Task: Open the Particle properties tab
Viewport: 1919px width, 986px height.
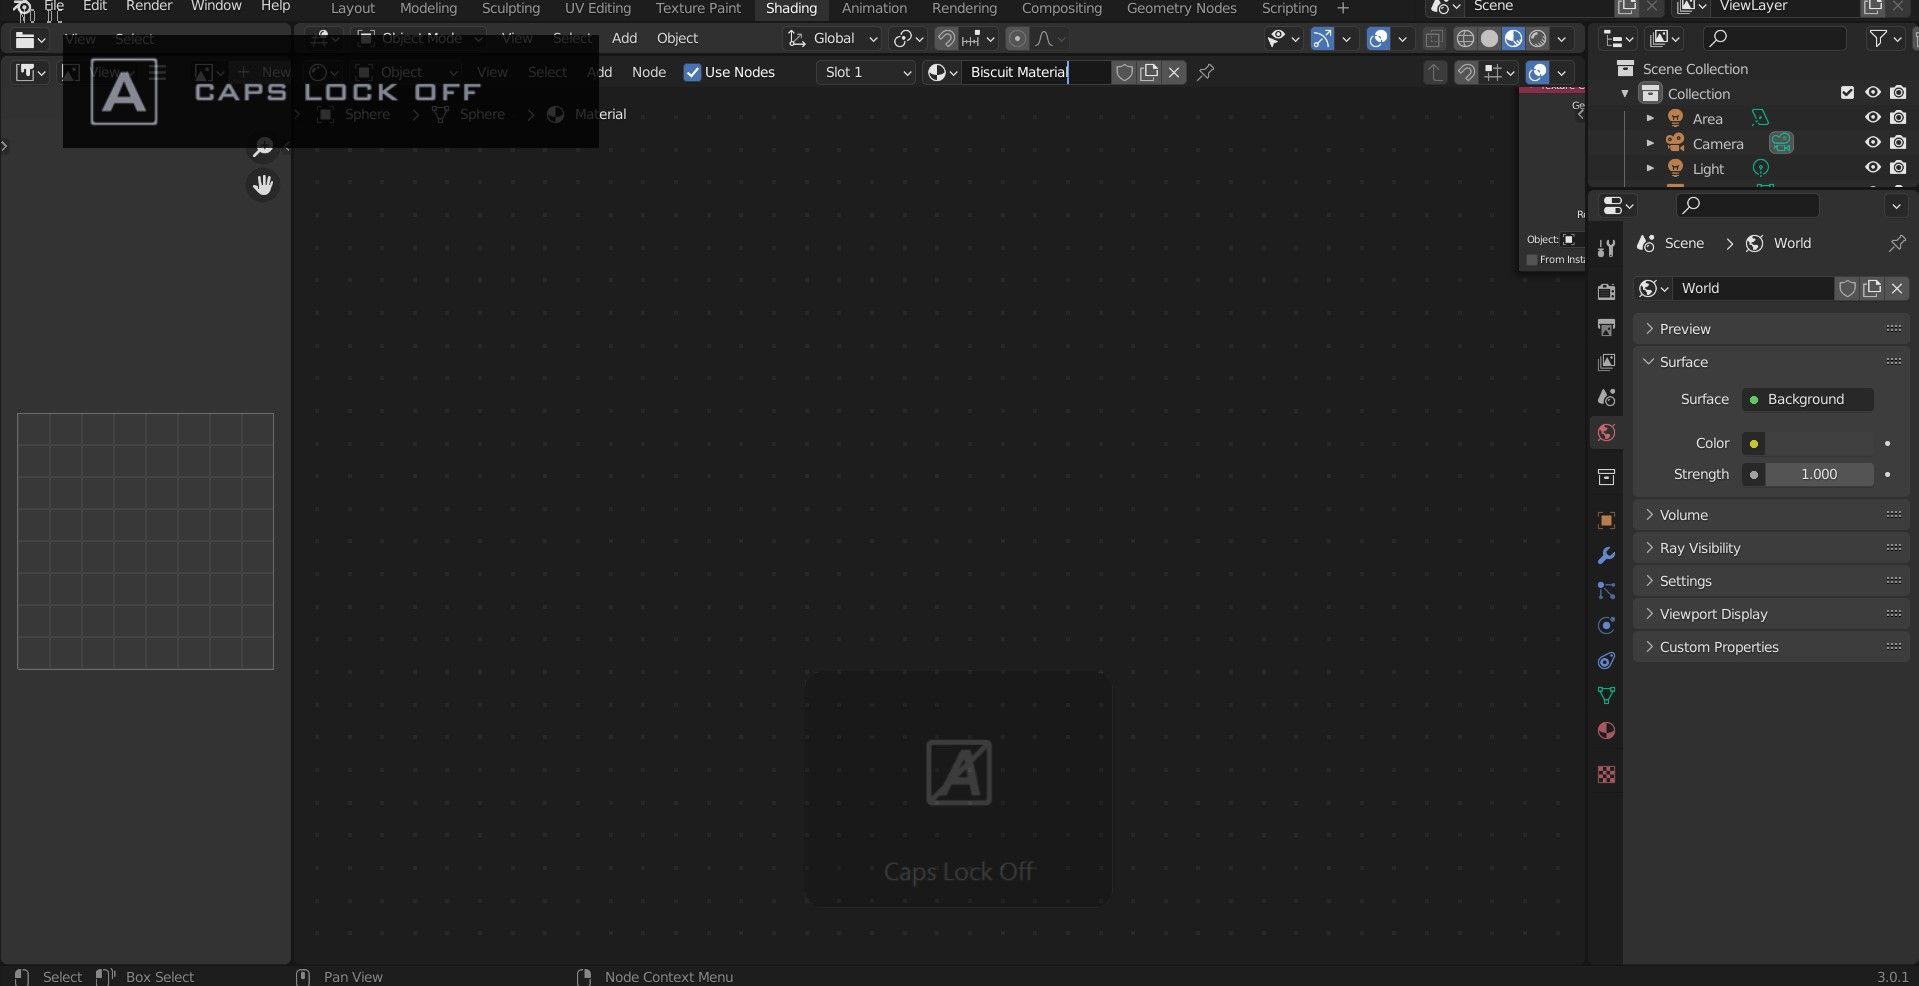Action: [x=1606, y=590]
